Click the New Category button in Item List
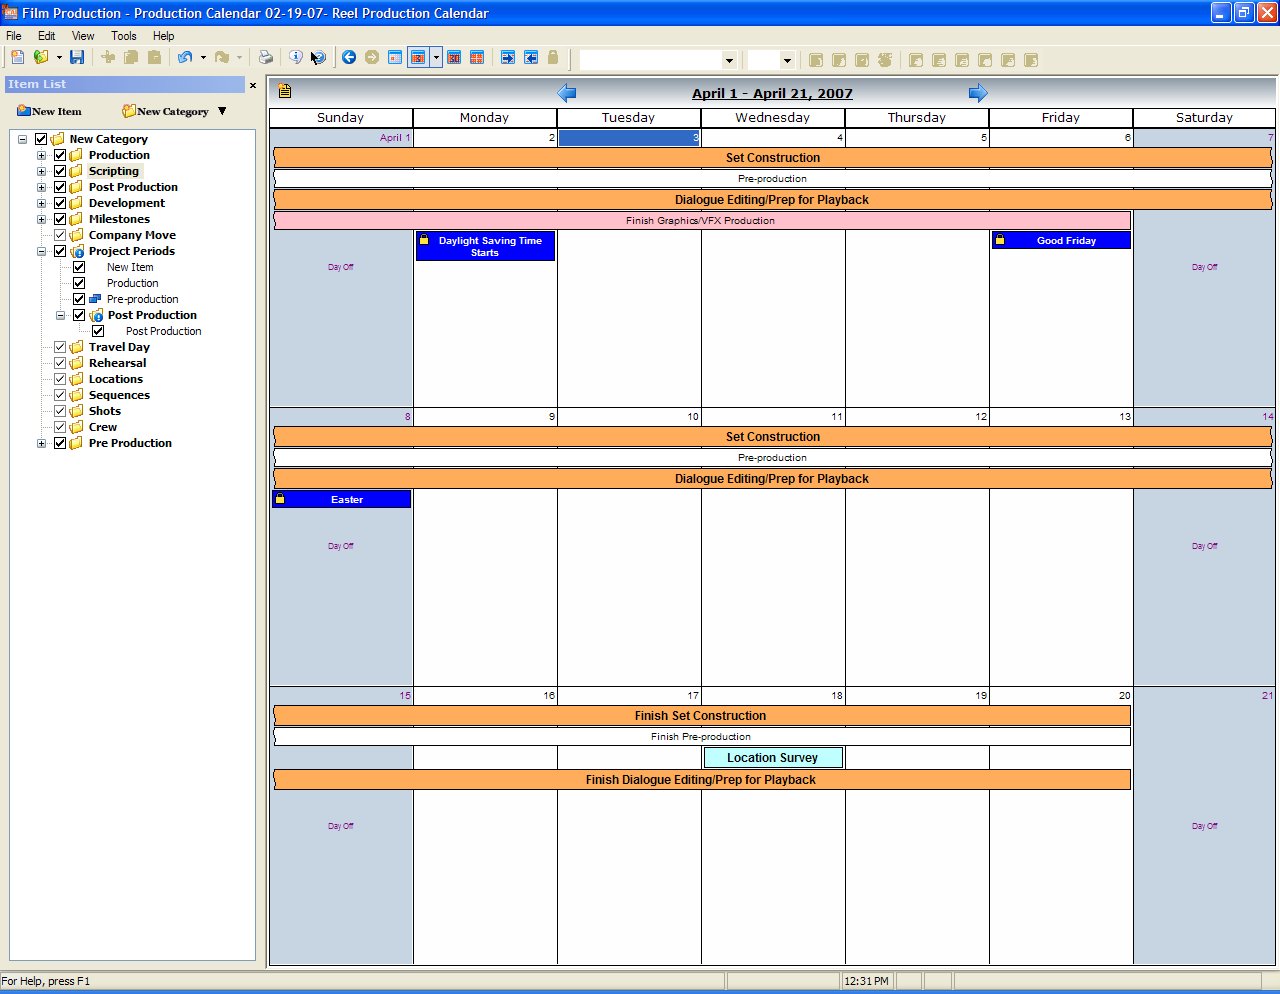 (165, 111)
